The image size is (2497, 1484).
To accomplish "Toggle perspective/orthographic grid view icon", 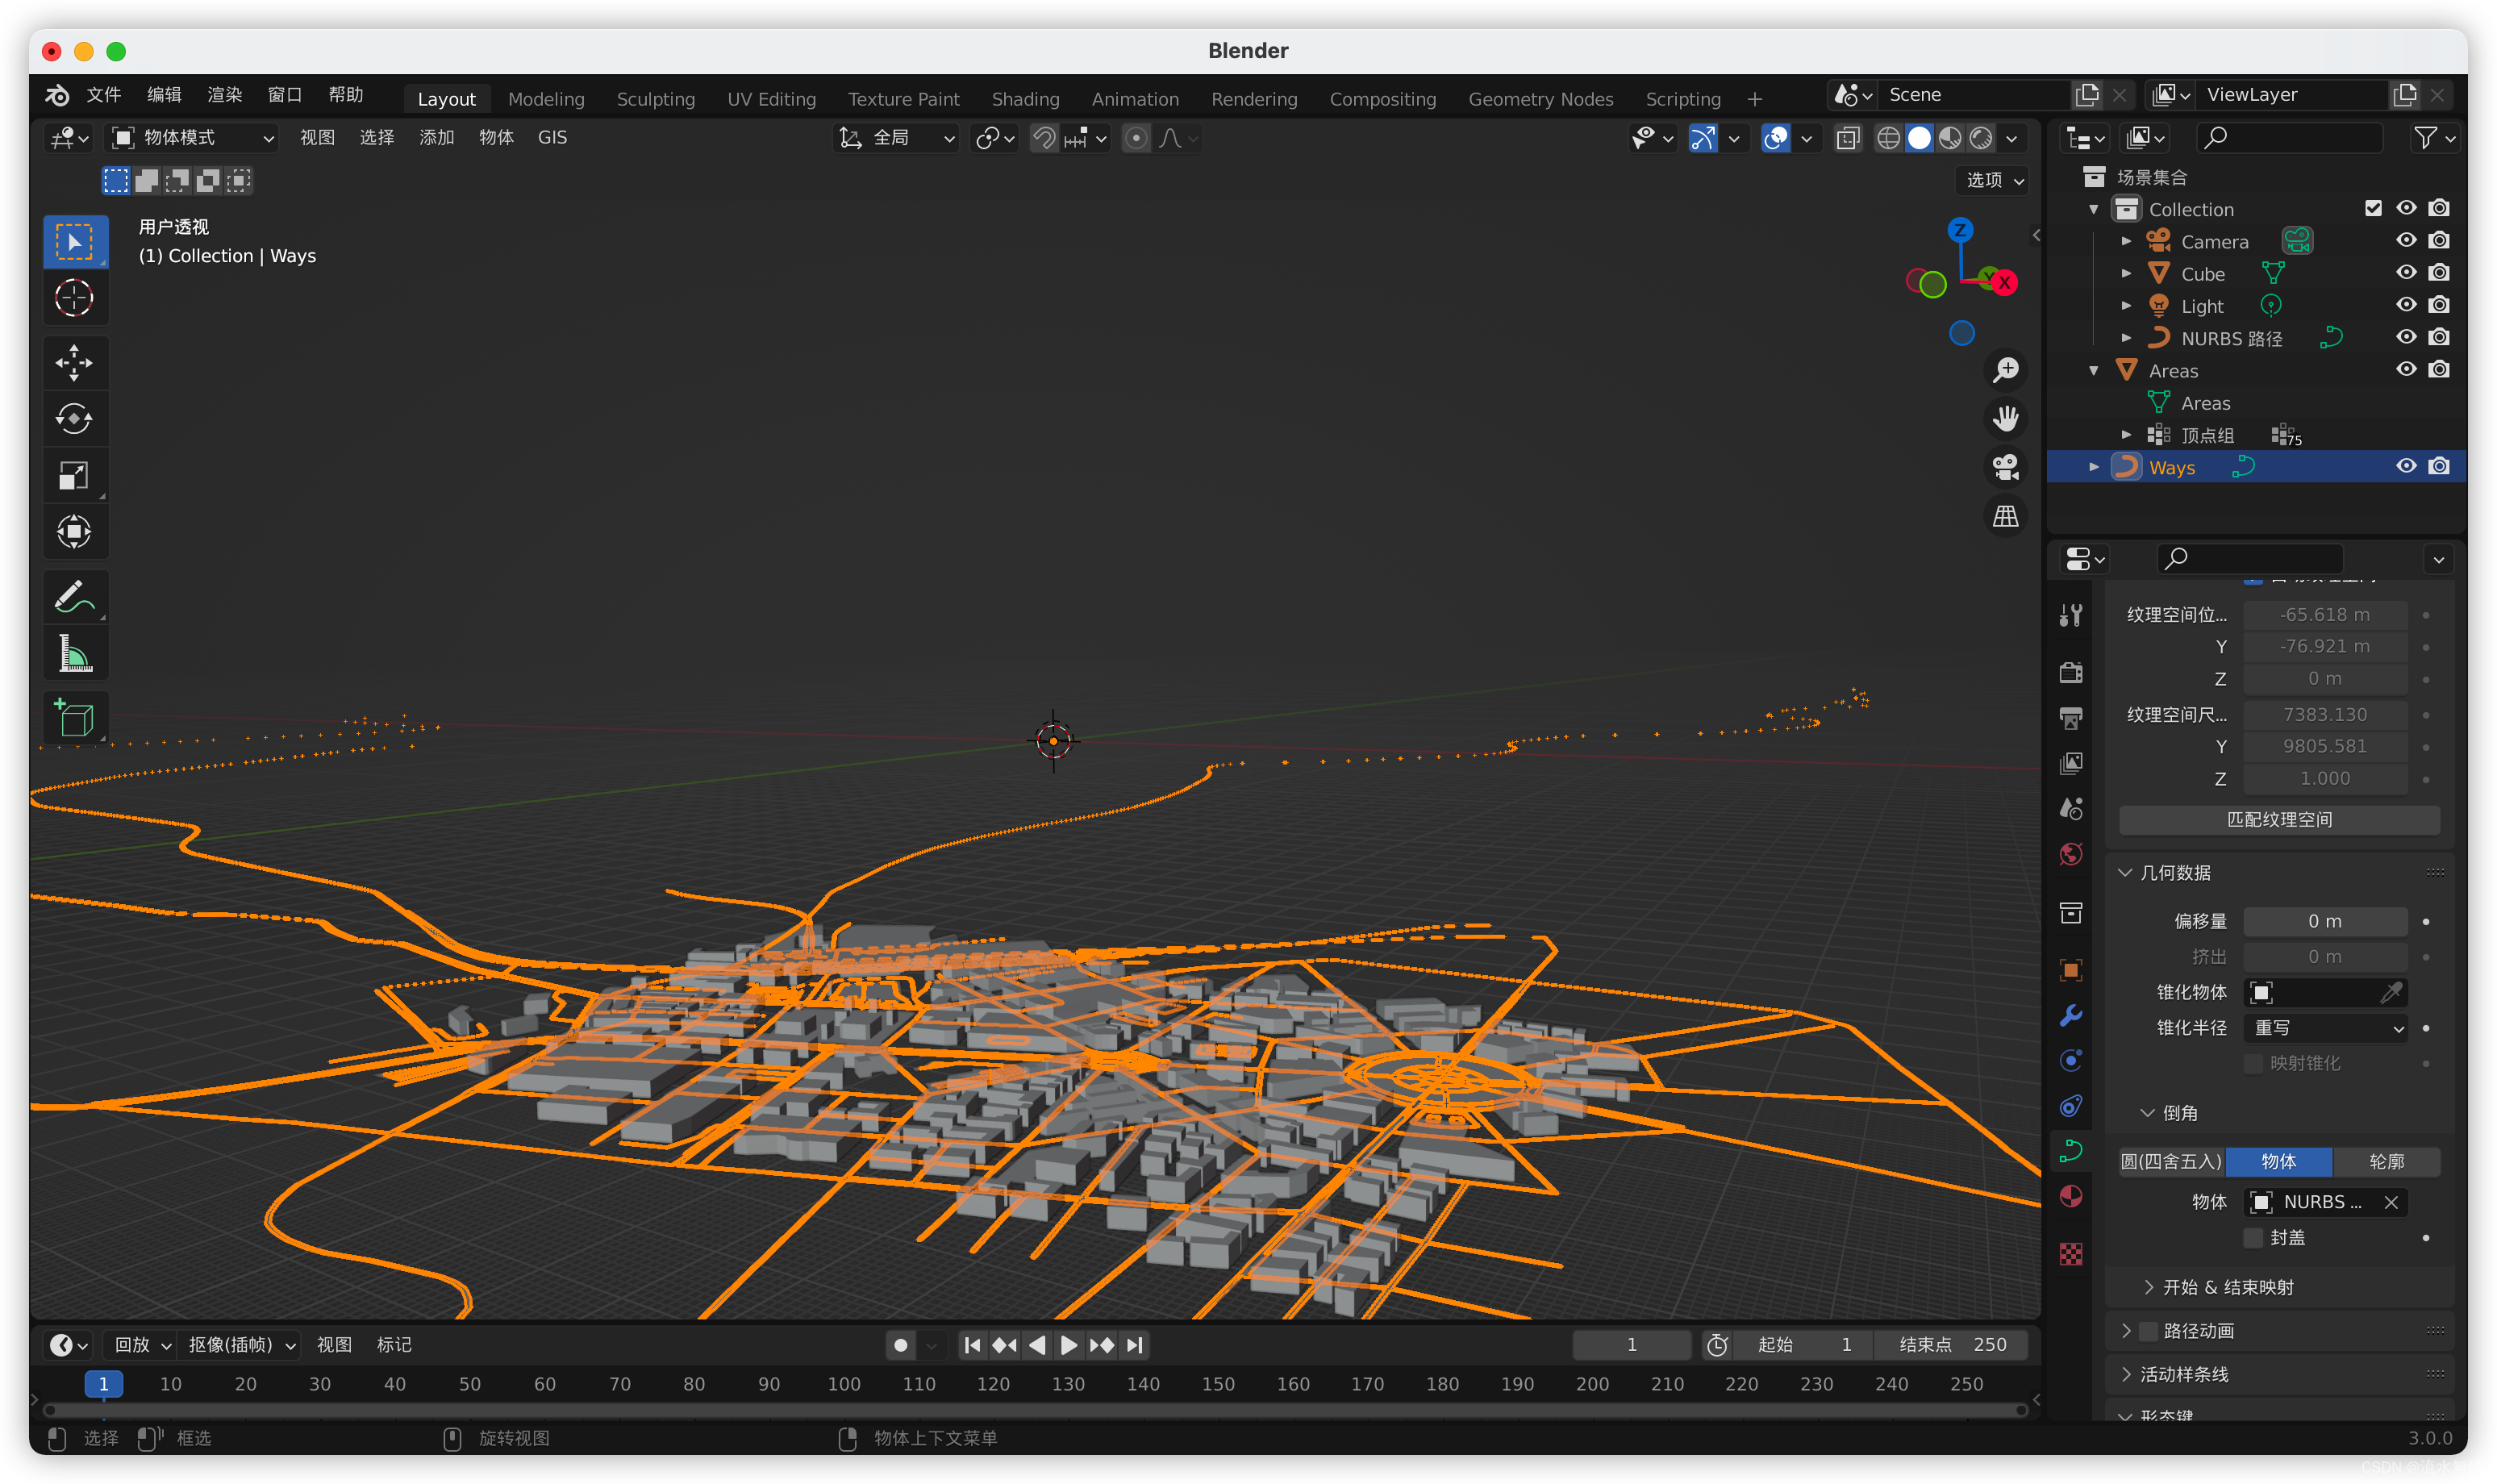I will click(2005, 517).
